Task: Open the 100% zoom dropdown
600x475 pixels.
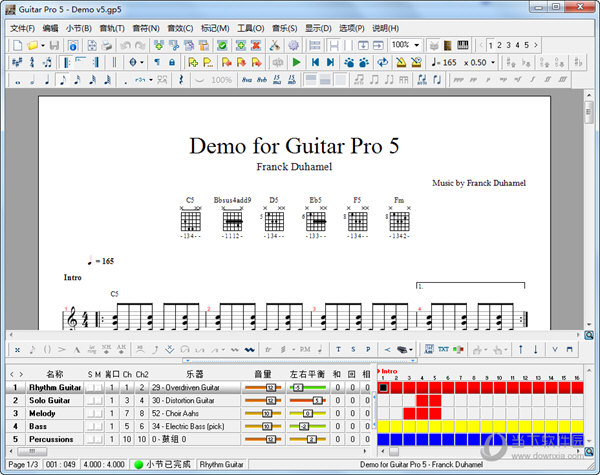Action: pos(417,45)
